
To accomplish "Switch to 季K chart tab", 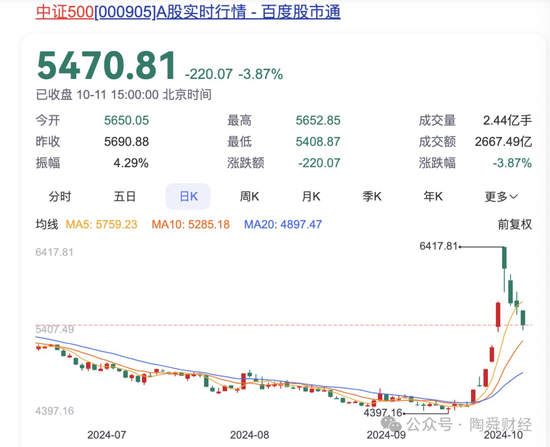I will click(372, 196).
